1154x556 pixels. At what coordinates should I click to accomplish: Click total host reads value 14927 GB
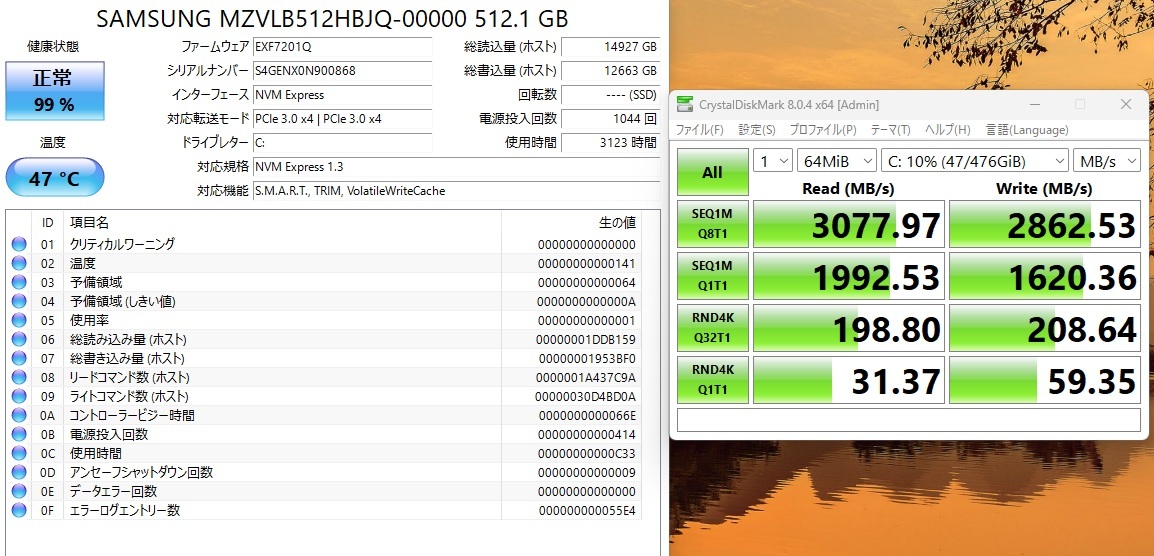point(610,46)
